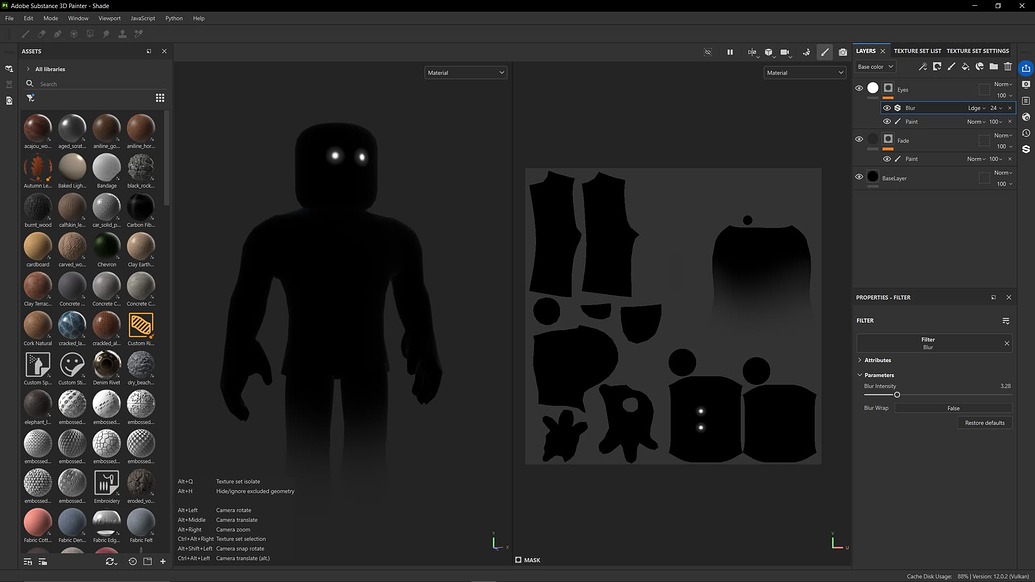This screenshot has width=1035, height=582.
Task: Click the Assets filter funnel icon
Action: [30, 98]
